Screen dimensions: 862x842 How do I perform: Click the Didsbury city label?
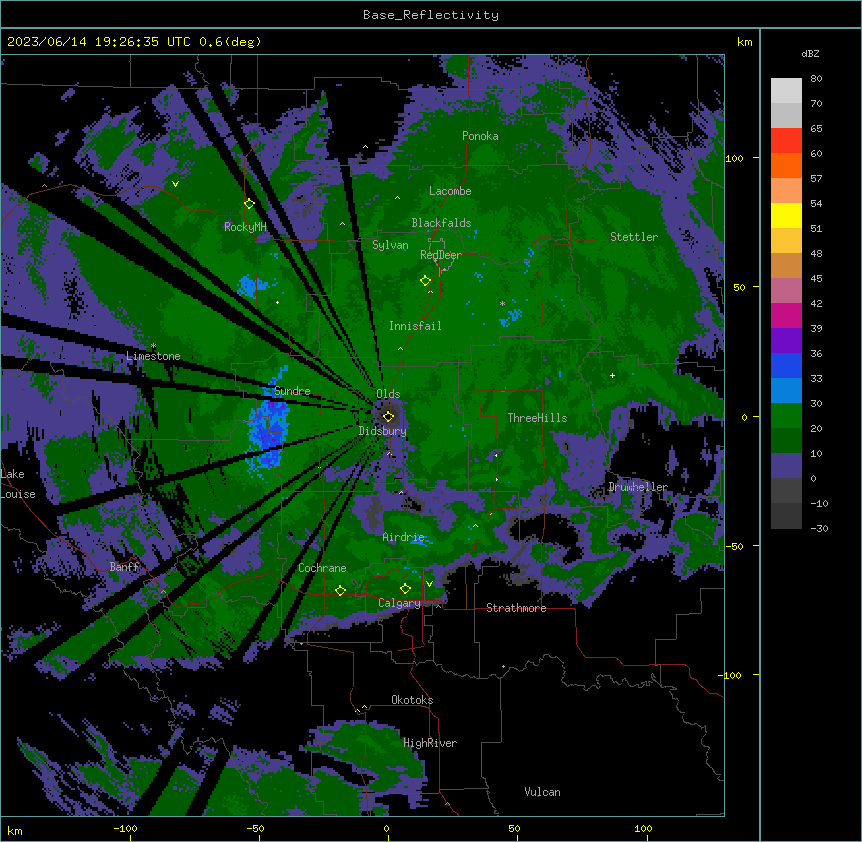383,431
